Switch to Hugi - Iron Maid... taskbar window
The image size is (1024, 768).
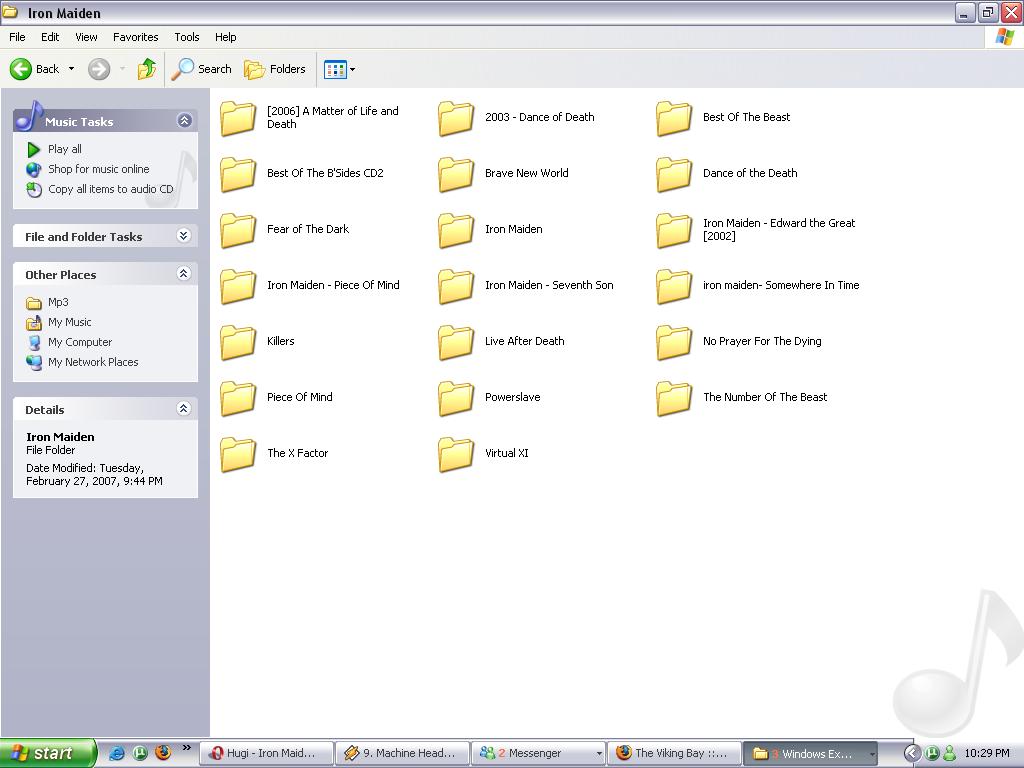[266, 754]
